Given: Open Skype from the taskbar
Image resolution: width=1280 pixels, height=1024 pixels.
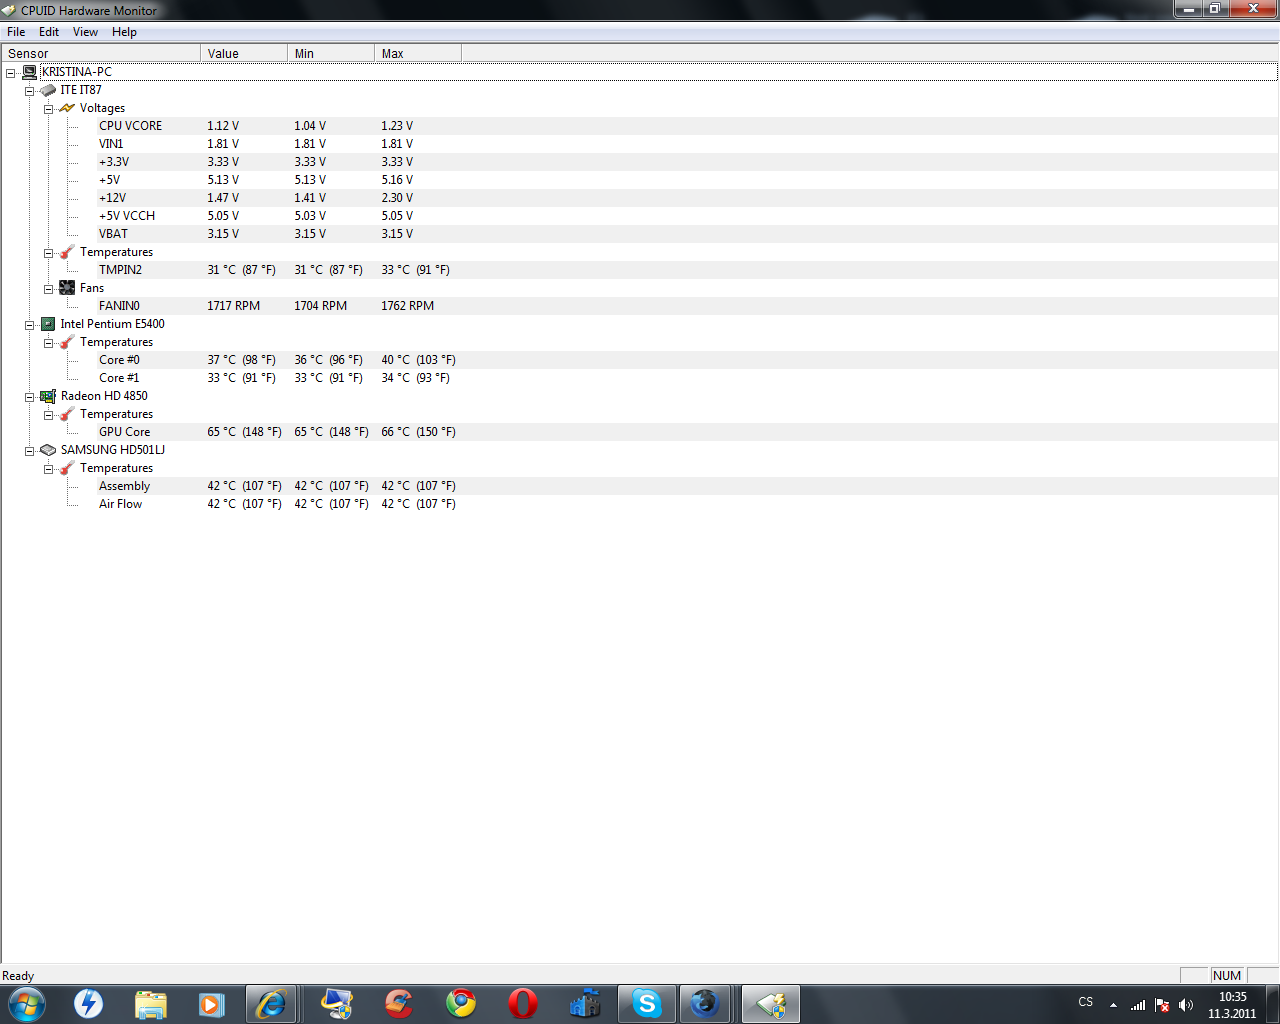Looking at the screenshot, I should [647, 1003].
